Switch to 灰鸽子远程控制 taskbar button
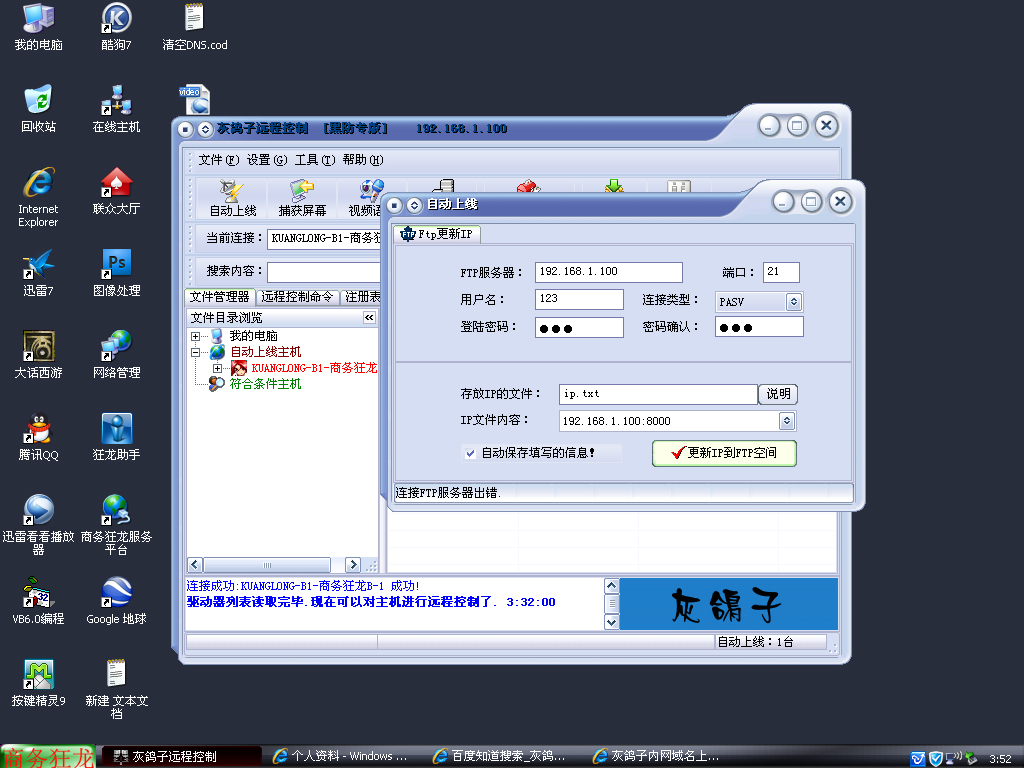Image resolution: width=1024 pixels, height=768 pixels. (x=182, y=756)
